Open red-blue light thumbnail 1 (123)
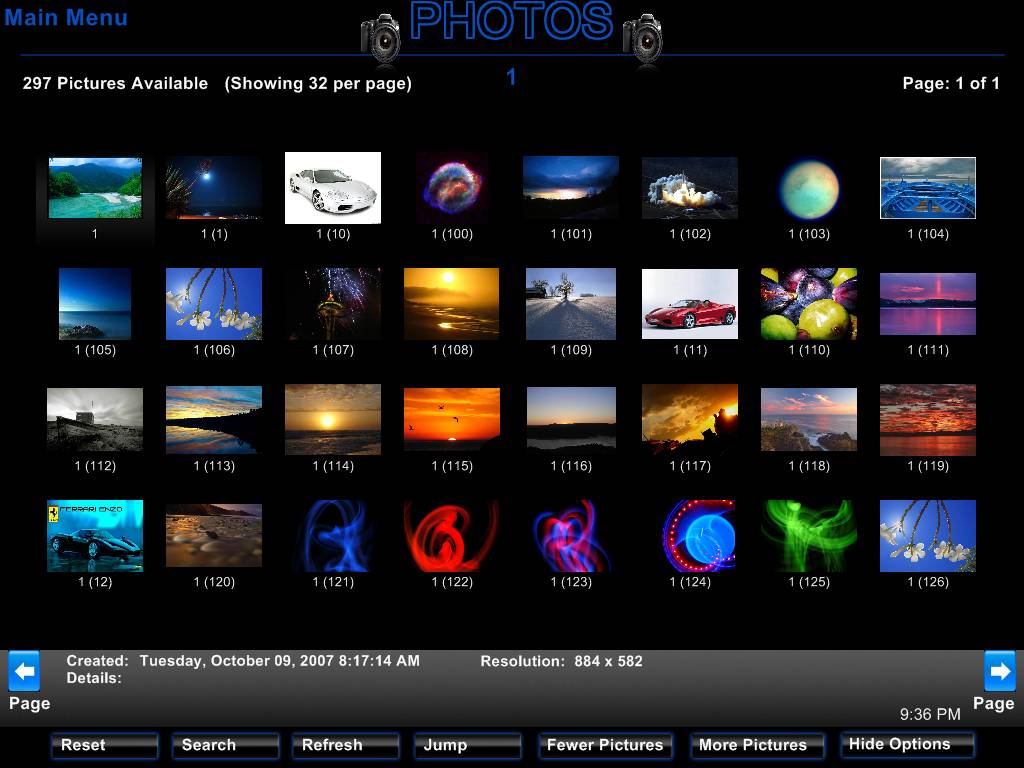The width and height of the screenshot is (1024, 768). pyautogui.click(x=571, y=536)
